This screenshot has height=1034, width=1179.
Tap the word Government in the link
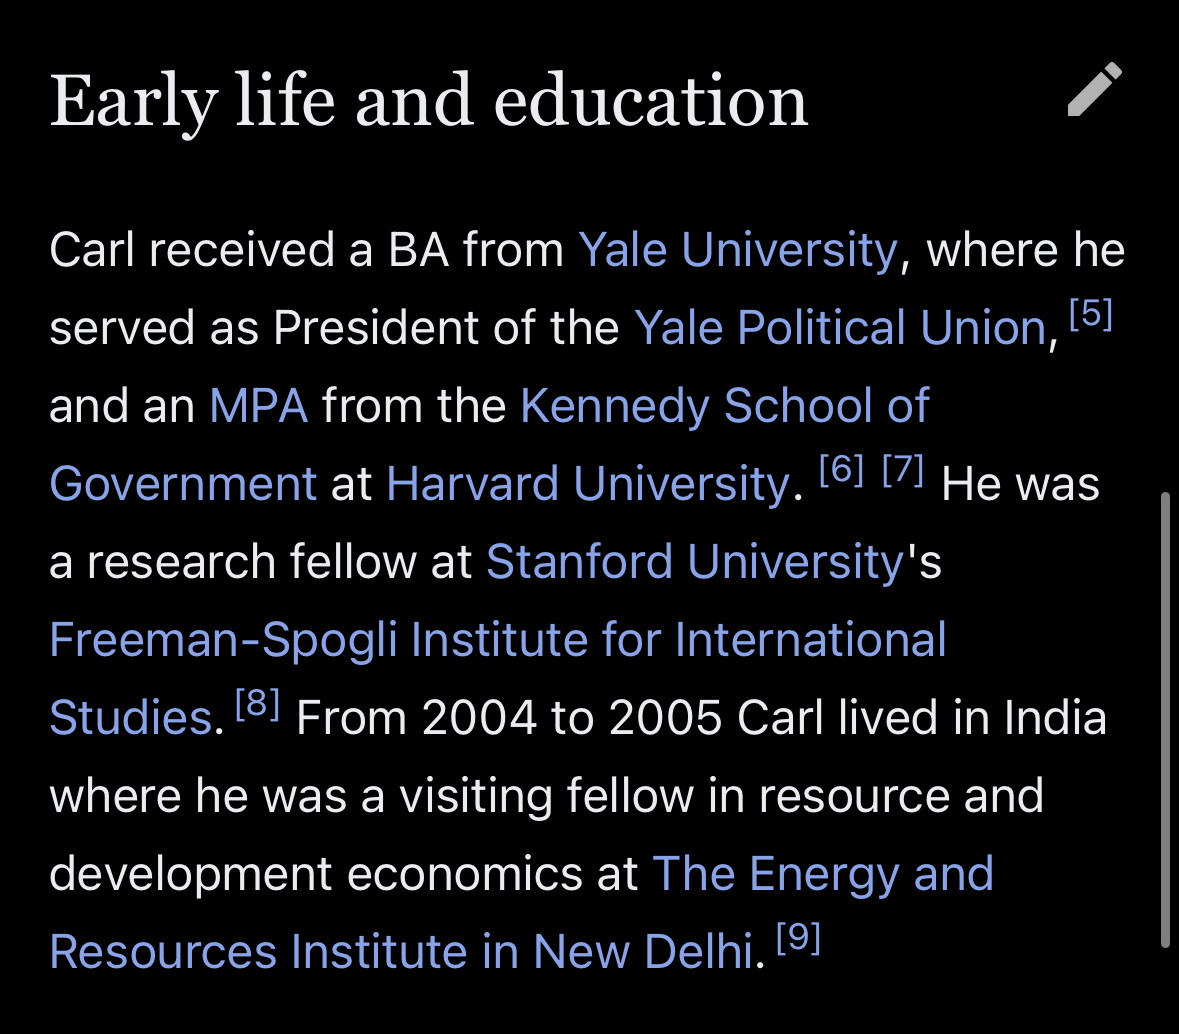[x=183, y=484]
